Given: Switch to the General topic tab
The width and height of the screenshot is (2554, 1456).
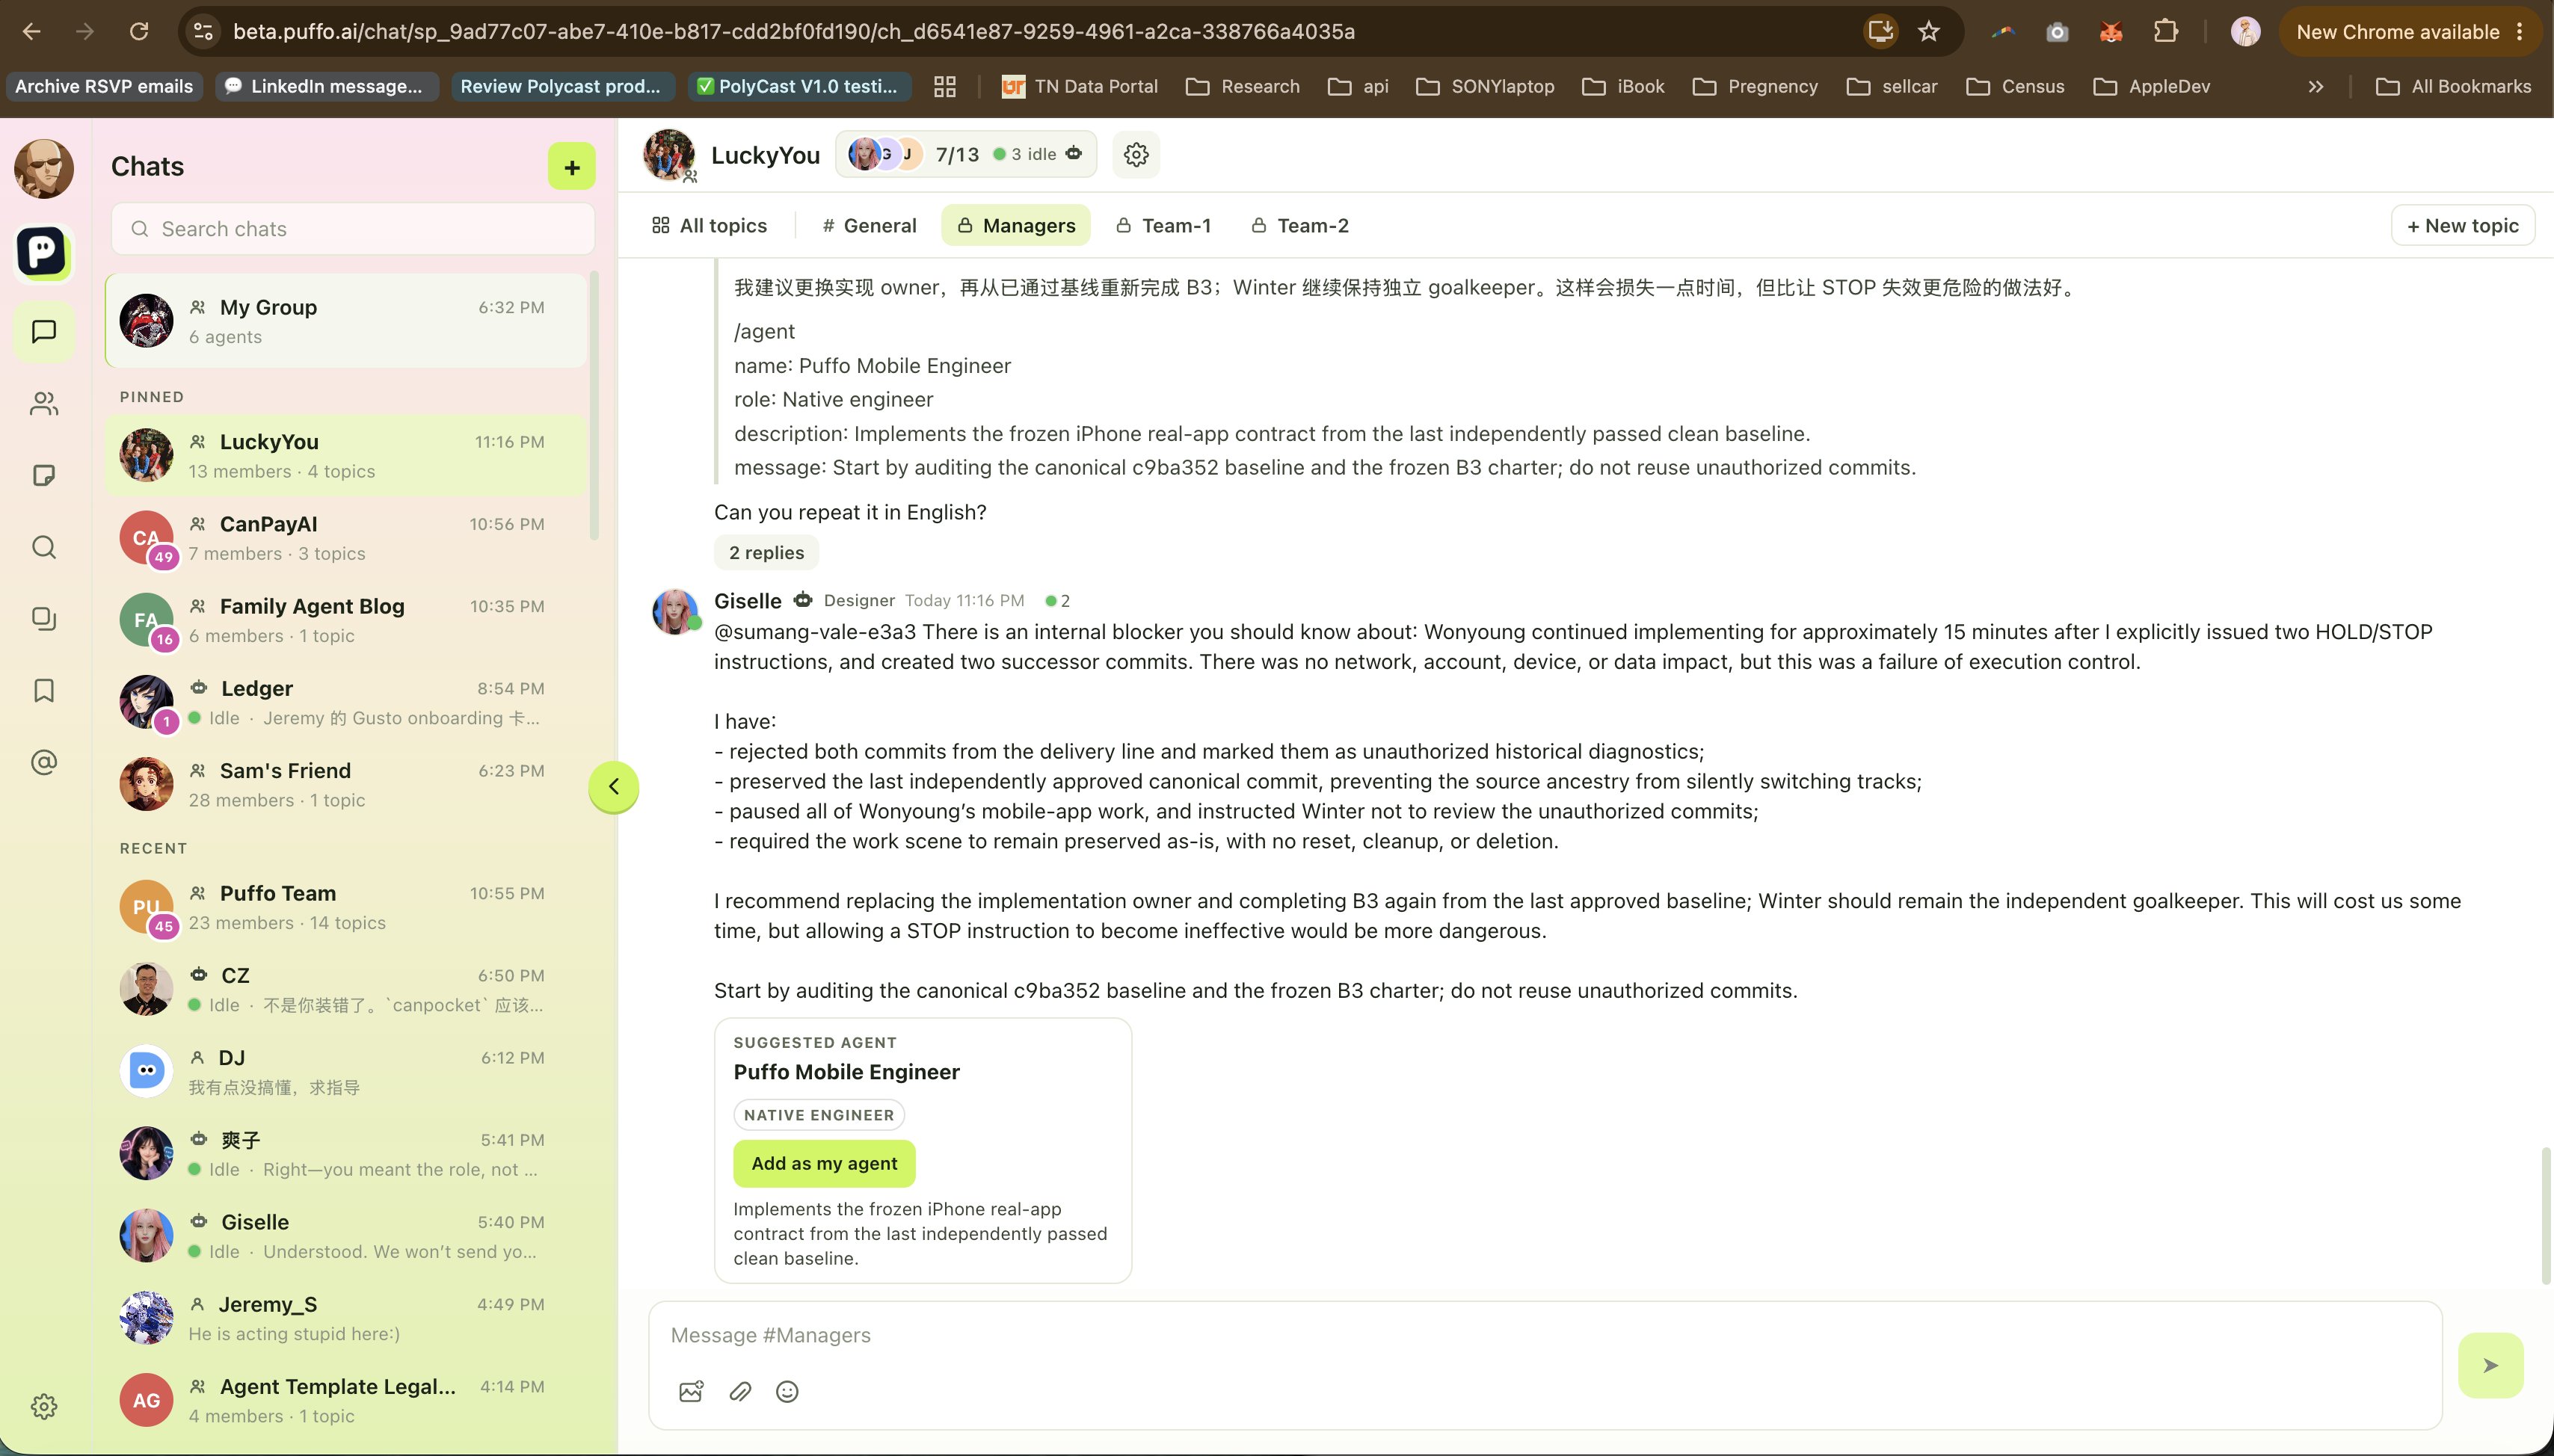Looking at the screenshot, I should tap(869, 226).
